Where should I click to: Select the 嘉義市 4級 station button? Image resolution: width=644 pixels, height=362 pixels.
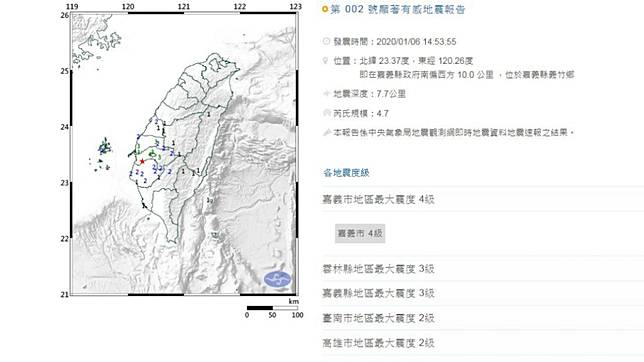coord(360,233)
